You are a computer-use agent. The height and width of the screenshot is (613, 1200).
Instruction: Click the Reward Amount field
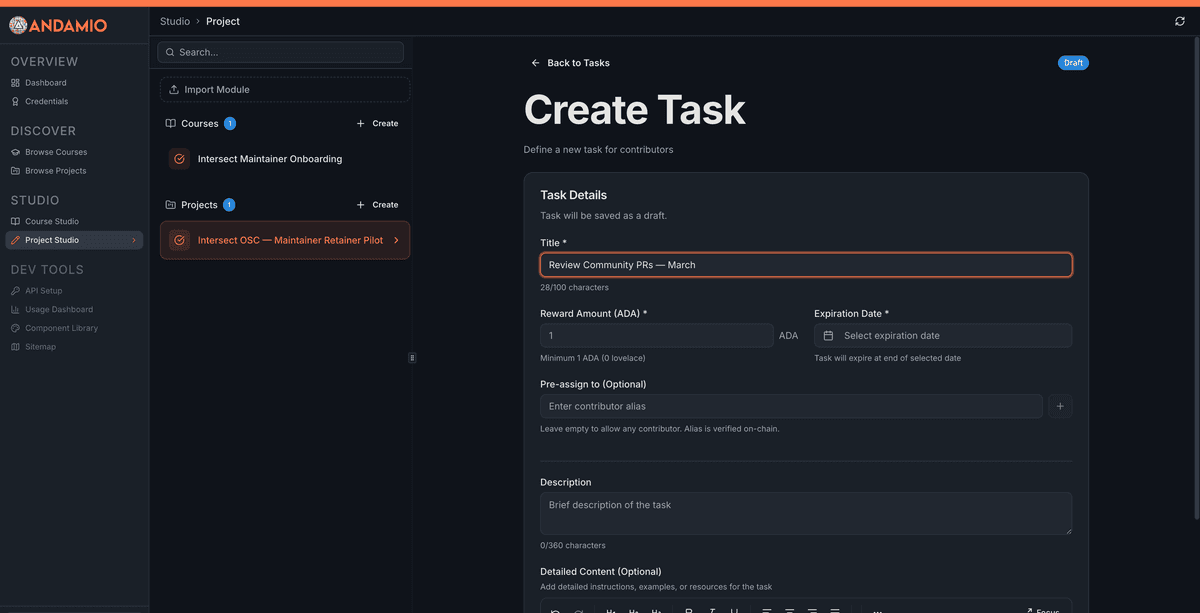656,336
